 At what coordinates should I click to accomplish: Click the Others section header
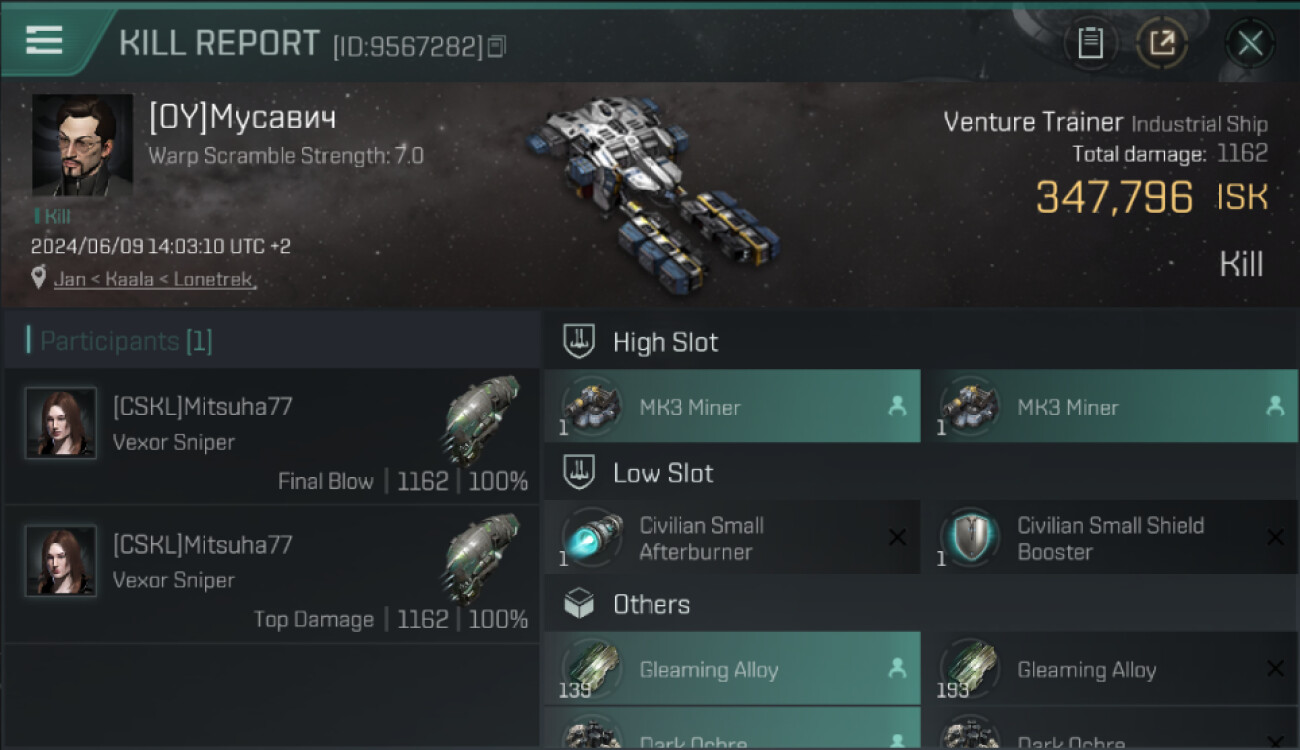click(x=651, y=604)
